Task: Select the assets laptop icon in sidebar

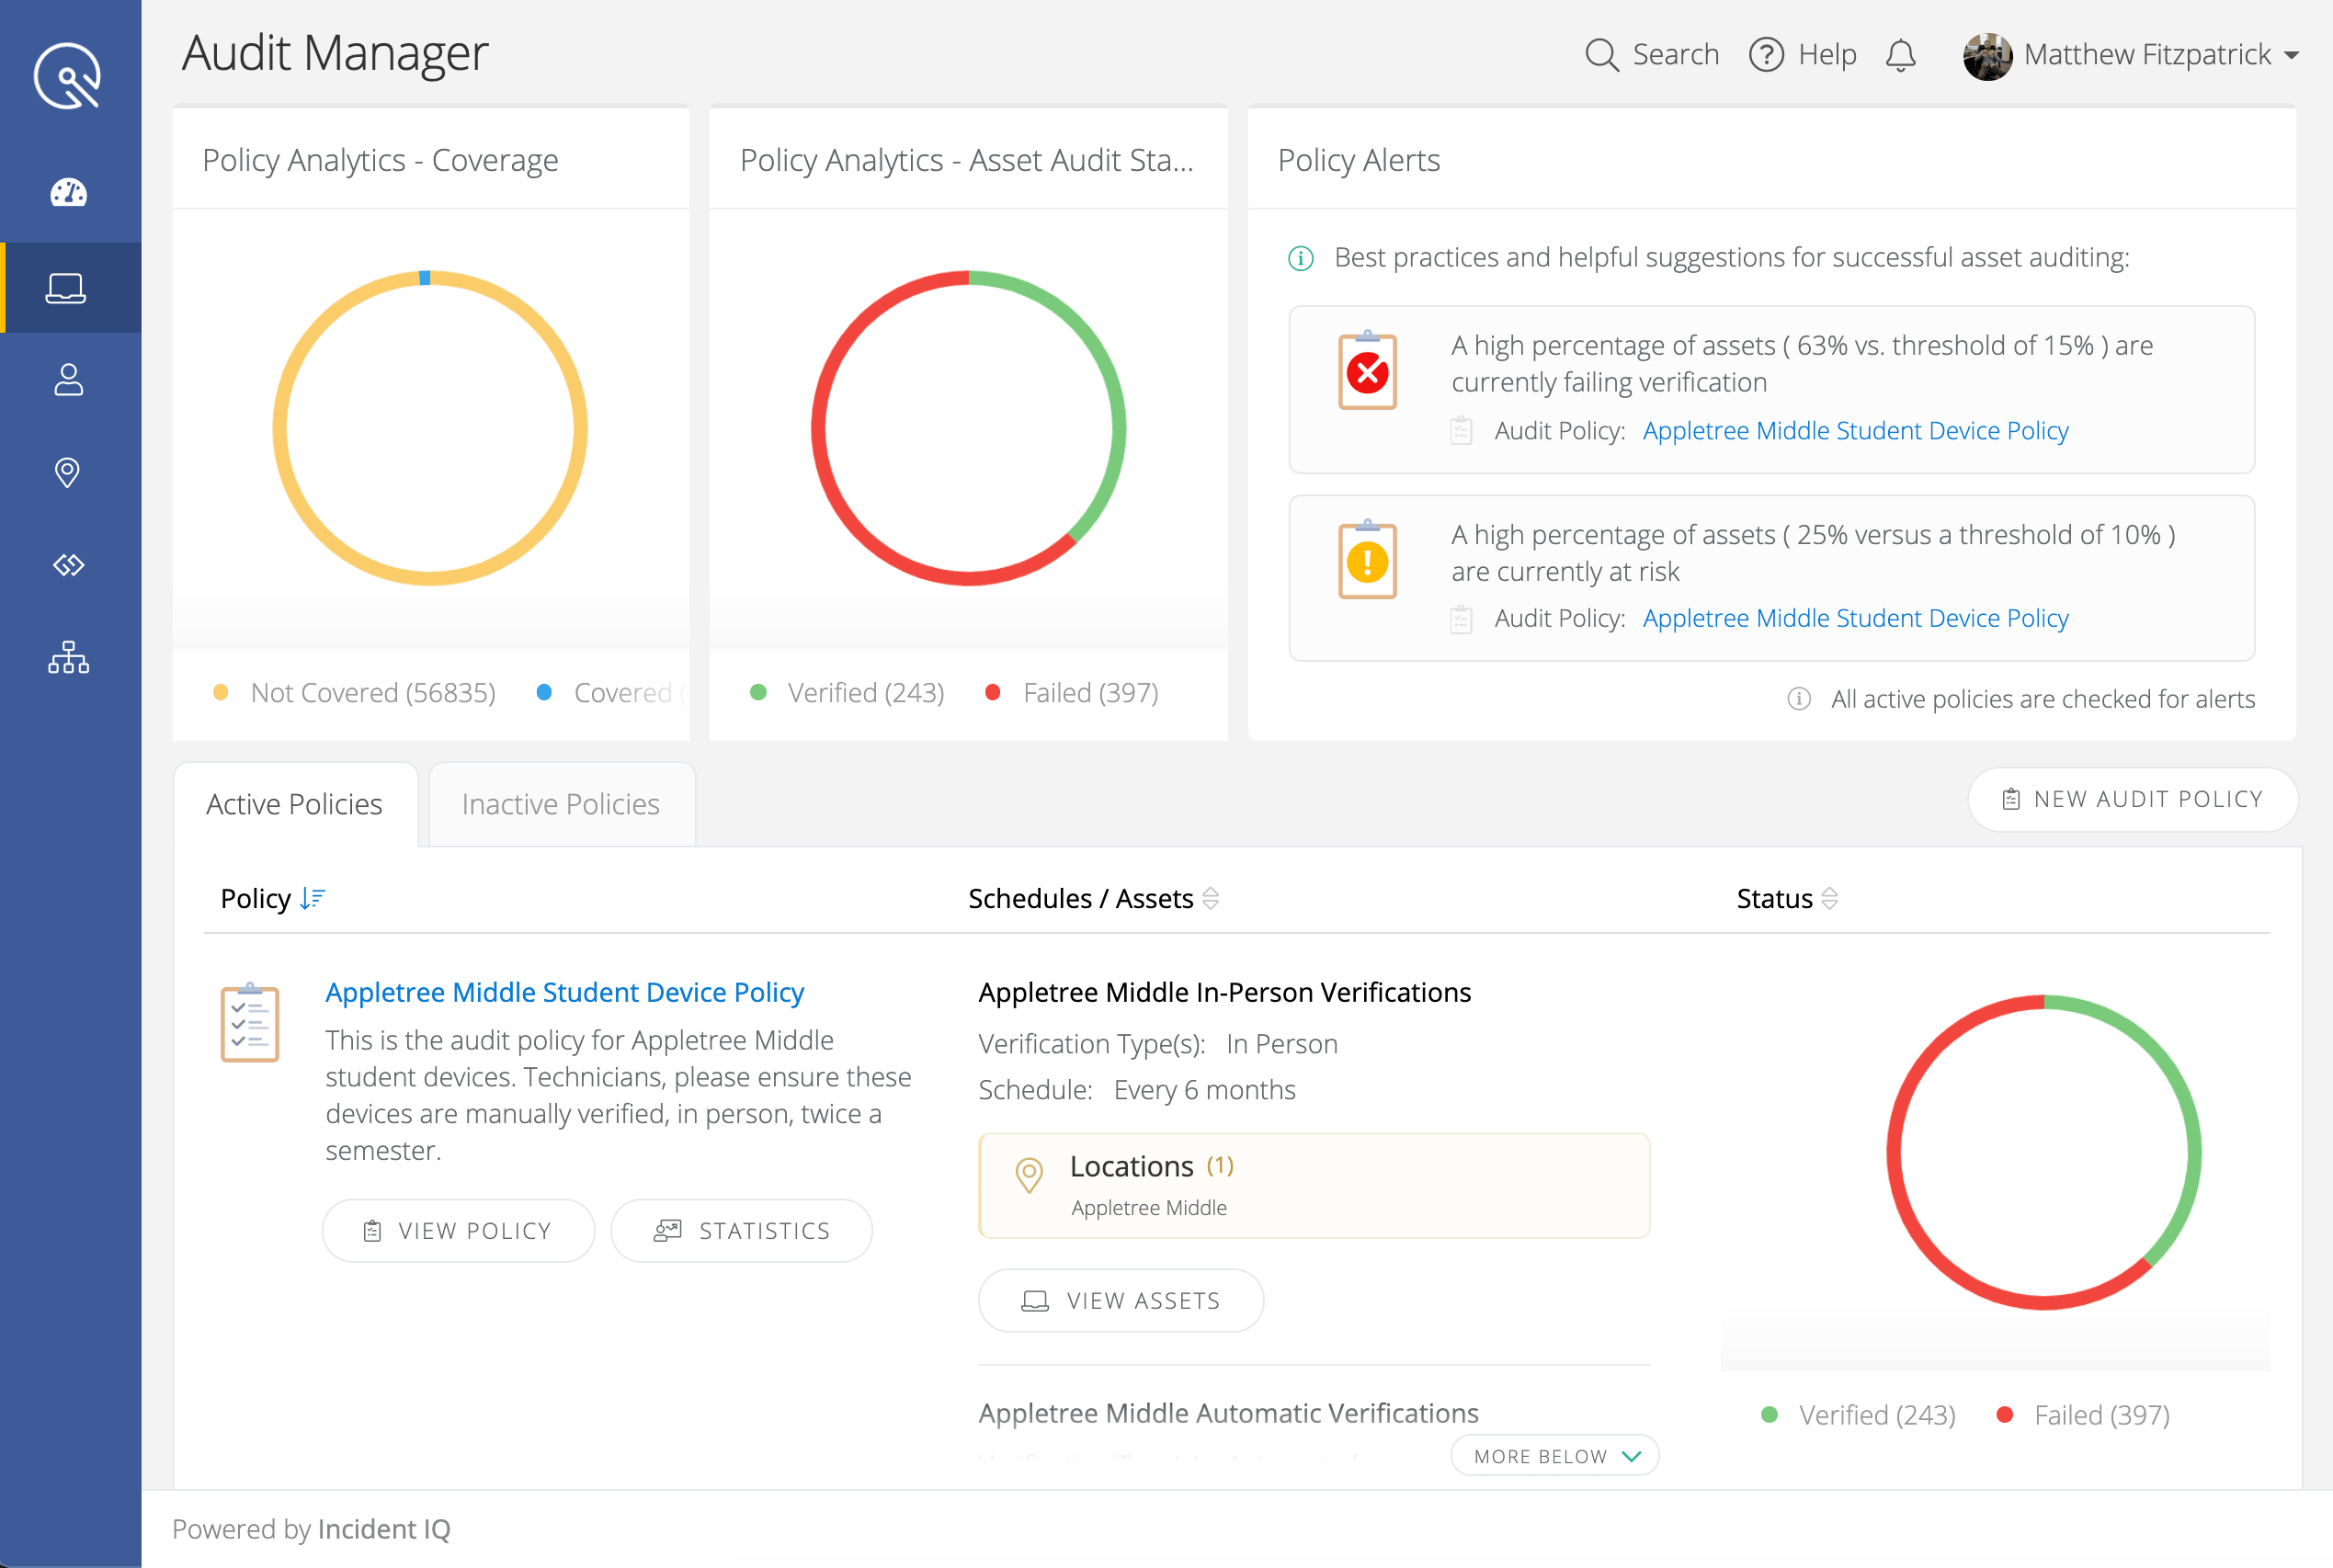Action: tap(68, 287)
